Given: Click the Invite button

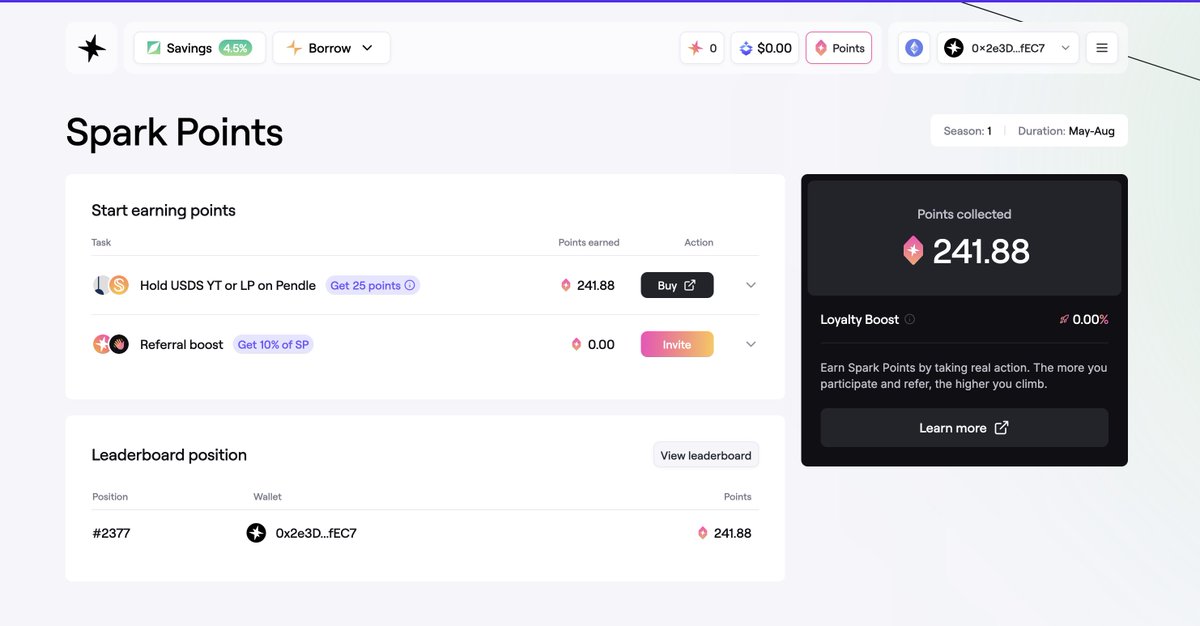Looking at the screenshot, I should tap(677, 344).
